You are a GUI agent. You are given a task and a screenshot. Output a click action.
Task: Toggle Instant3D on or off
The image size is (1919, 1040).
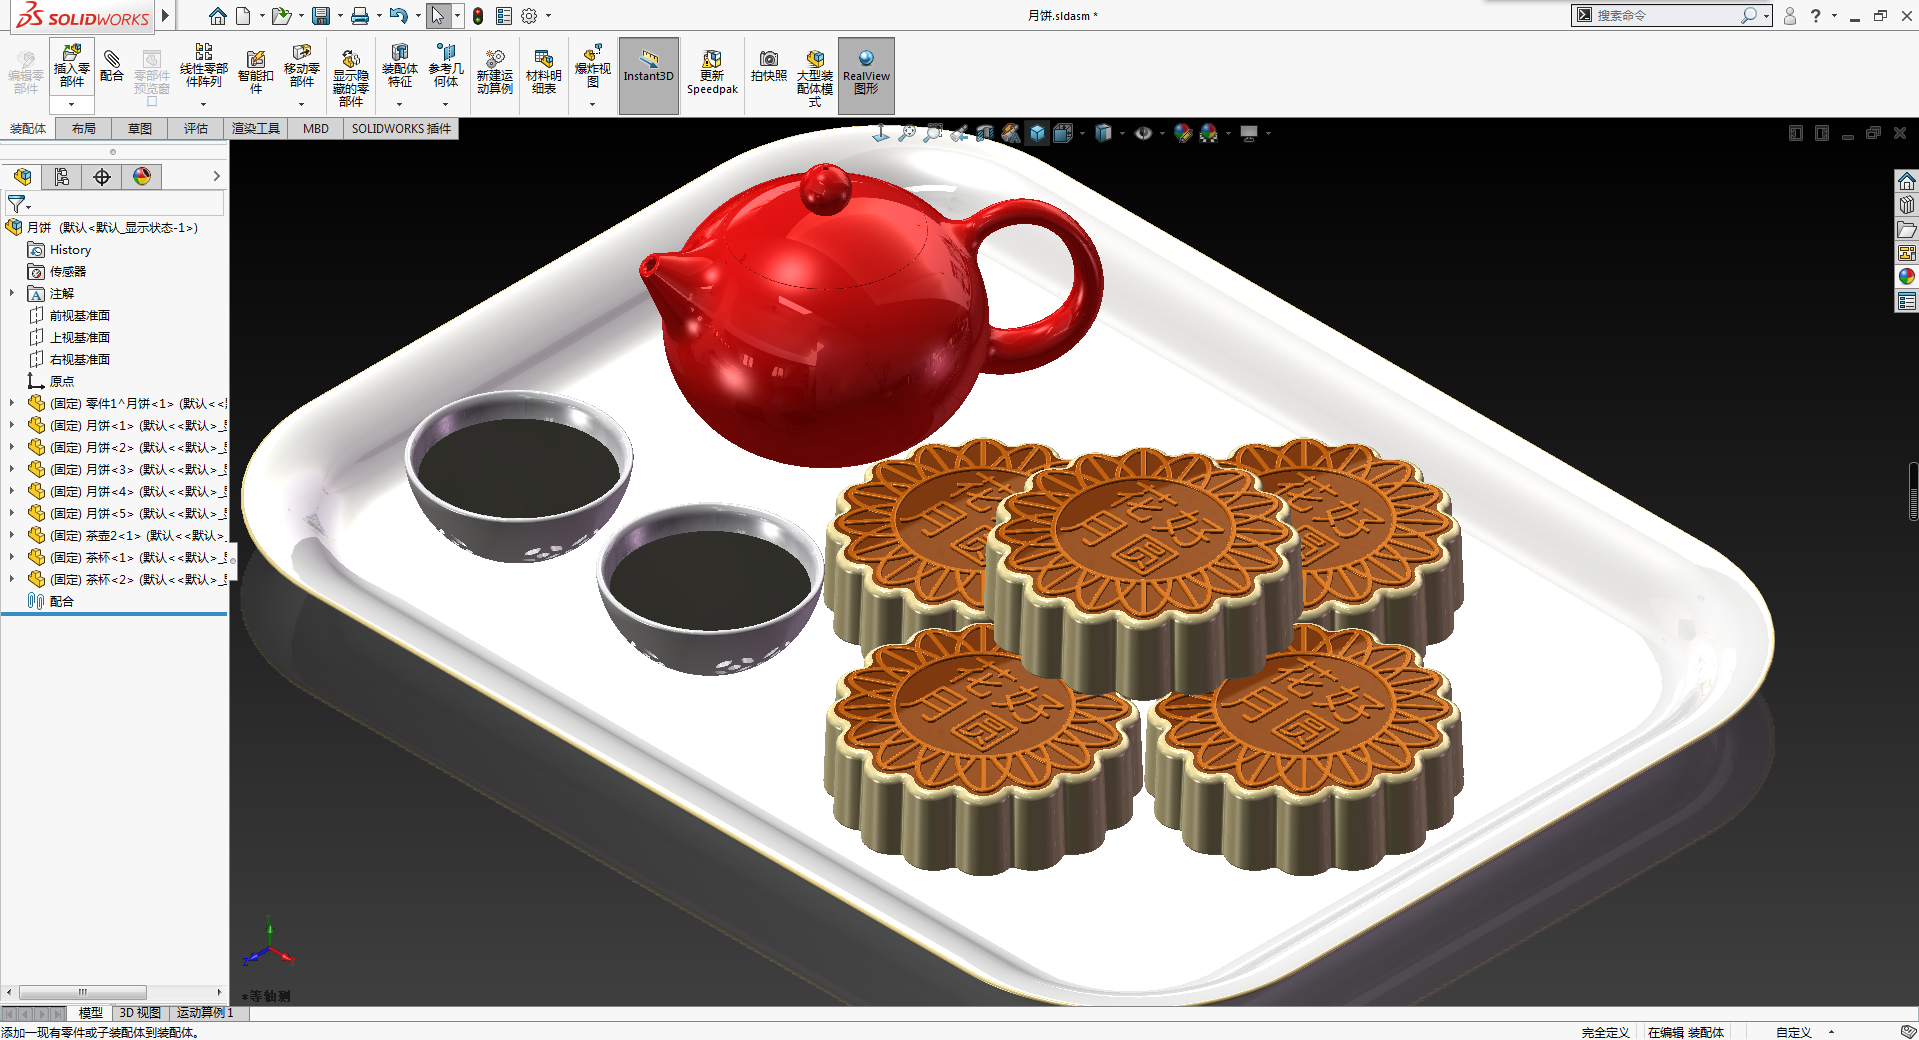coord(649,75)
